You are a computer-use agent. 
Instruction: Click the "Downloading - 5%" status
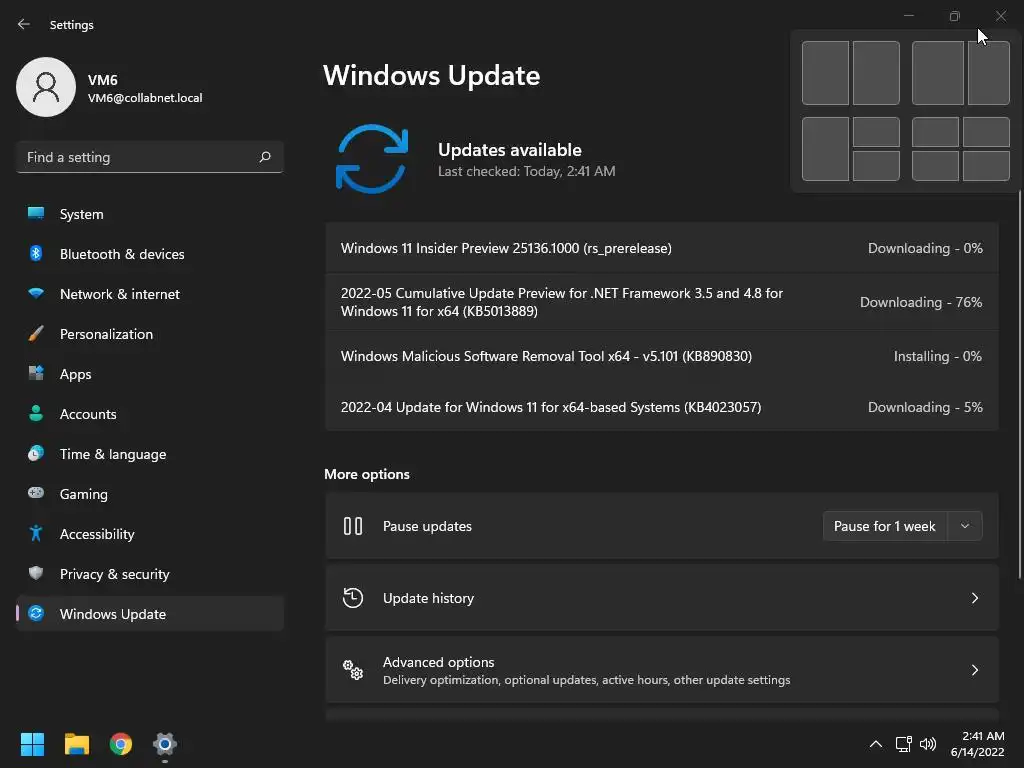tap(925, 407)
